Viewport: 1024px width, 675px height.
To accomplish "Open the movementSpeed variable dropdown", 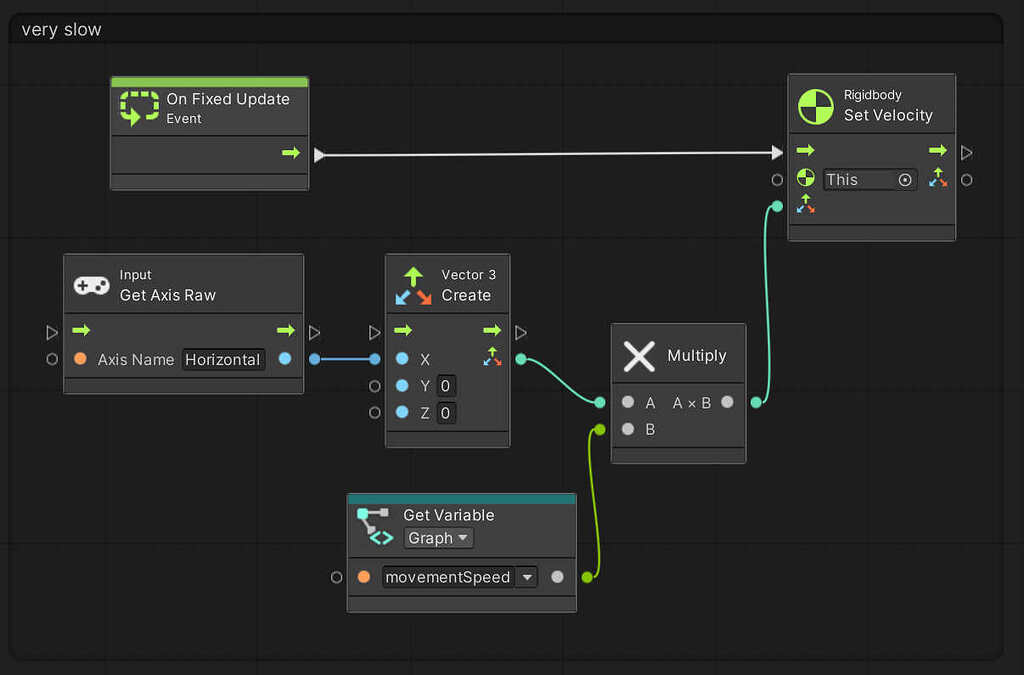I will 527,576.
